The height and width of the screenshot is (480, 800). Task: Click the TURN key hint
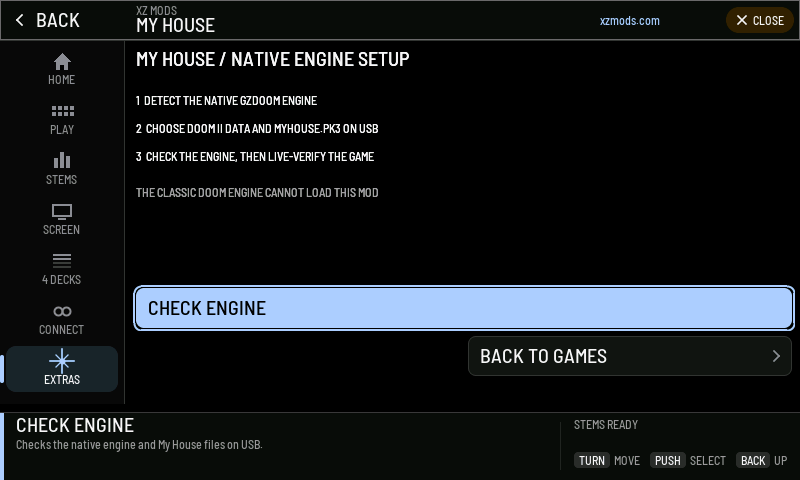click(x=592, y=461)
